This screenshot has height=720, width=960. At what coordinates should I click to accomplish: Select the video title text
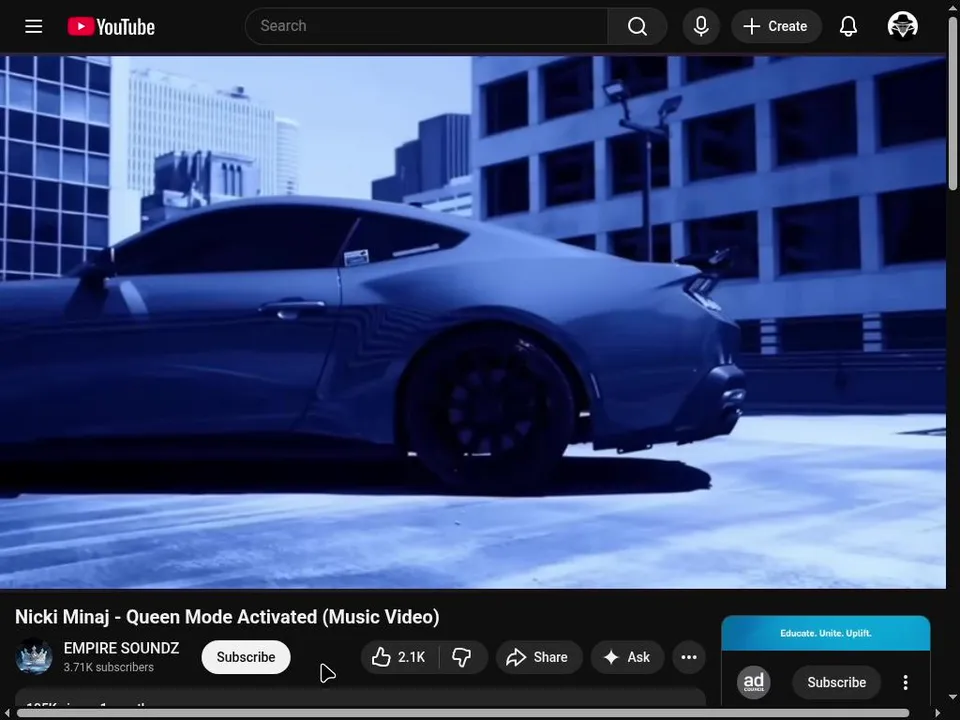click(x=227, y=617)
